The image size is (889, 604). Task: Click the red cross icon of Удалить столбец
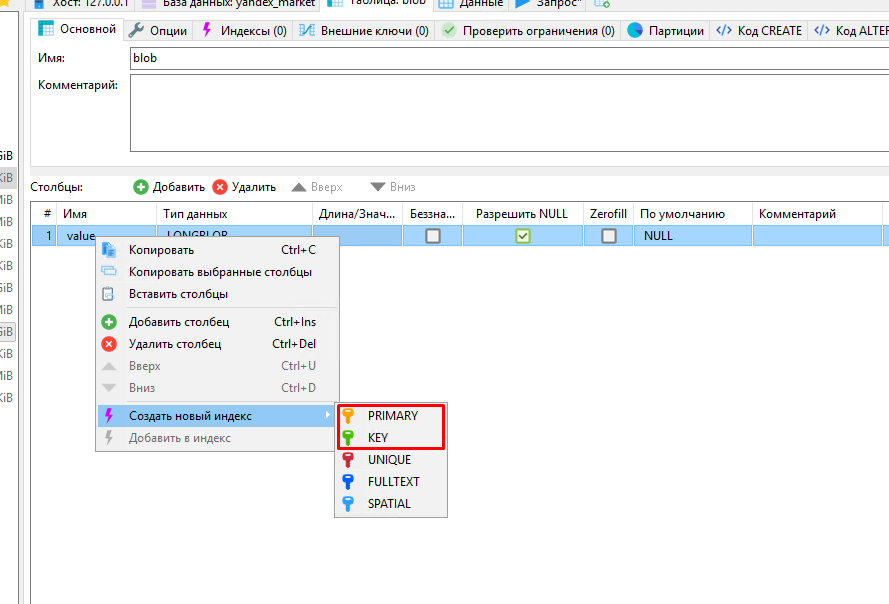click(109, 344)
